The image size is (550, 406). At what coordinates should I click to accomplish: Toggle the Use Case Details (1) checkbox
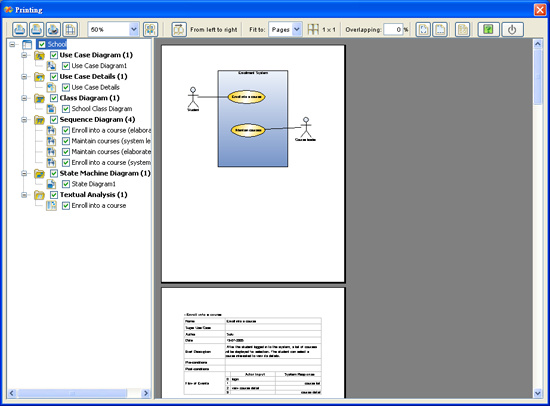coord(54,76)
